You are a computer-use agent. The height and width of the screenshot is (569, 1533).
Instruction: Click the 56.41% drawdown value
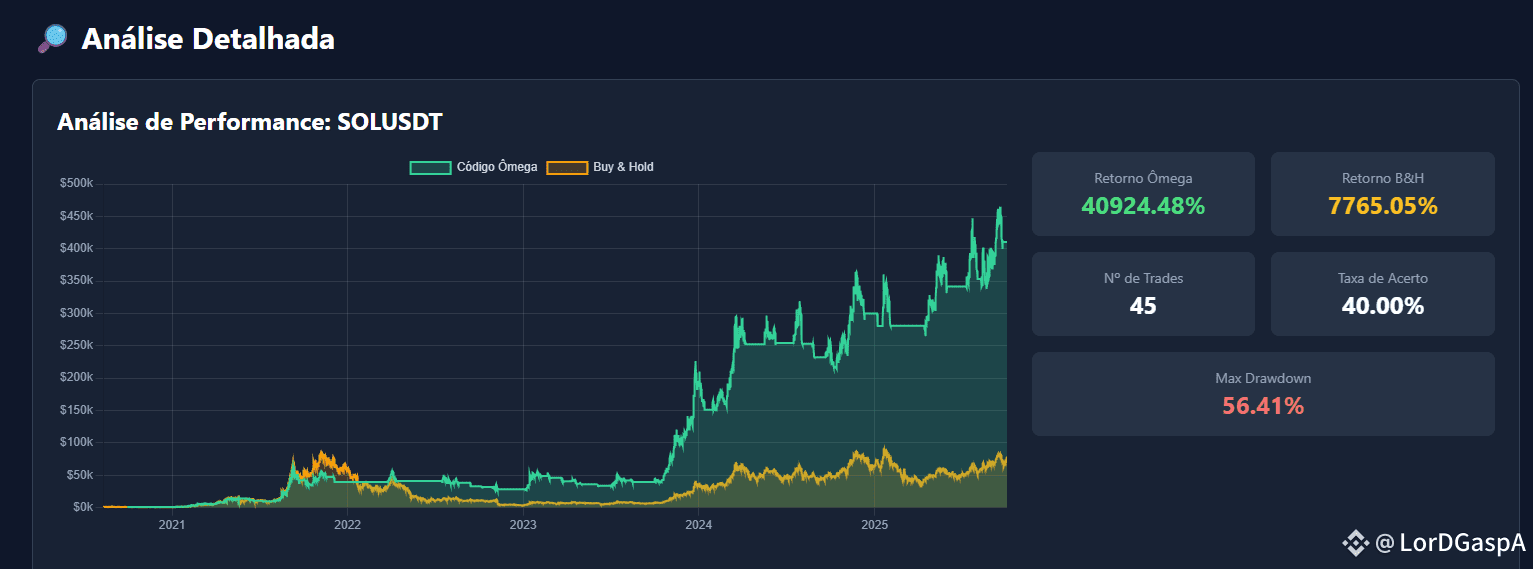coord(1263,406)
